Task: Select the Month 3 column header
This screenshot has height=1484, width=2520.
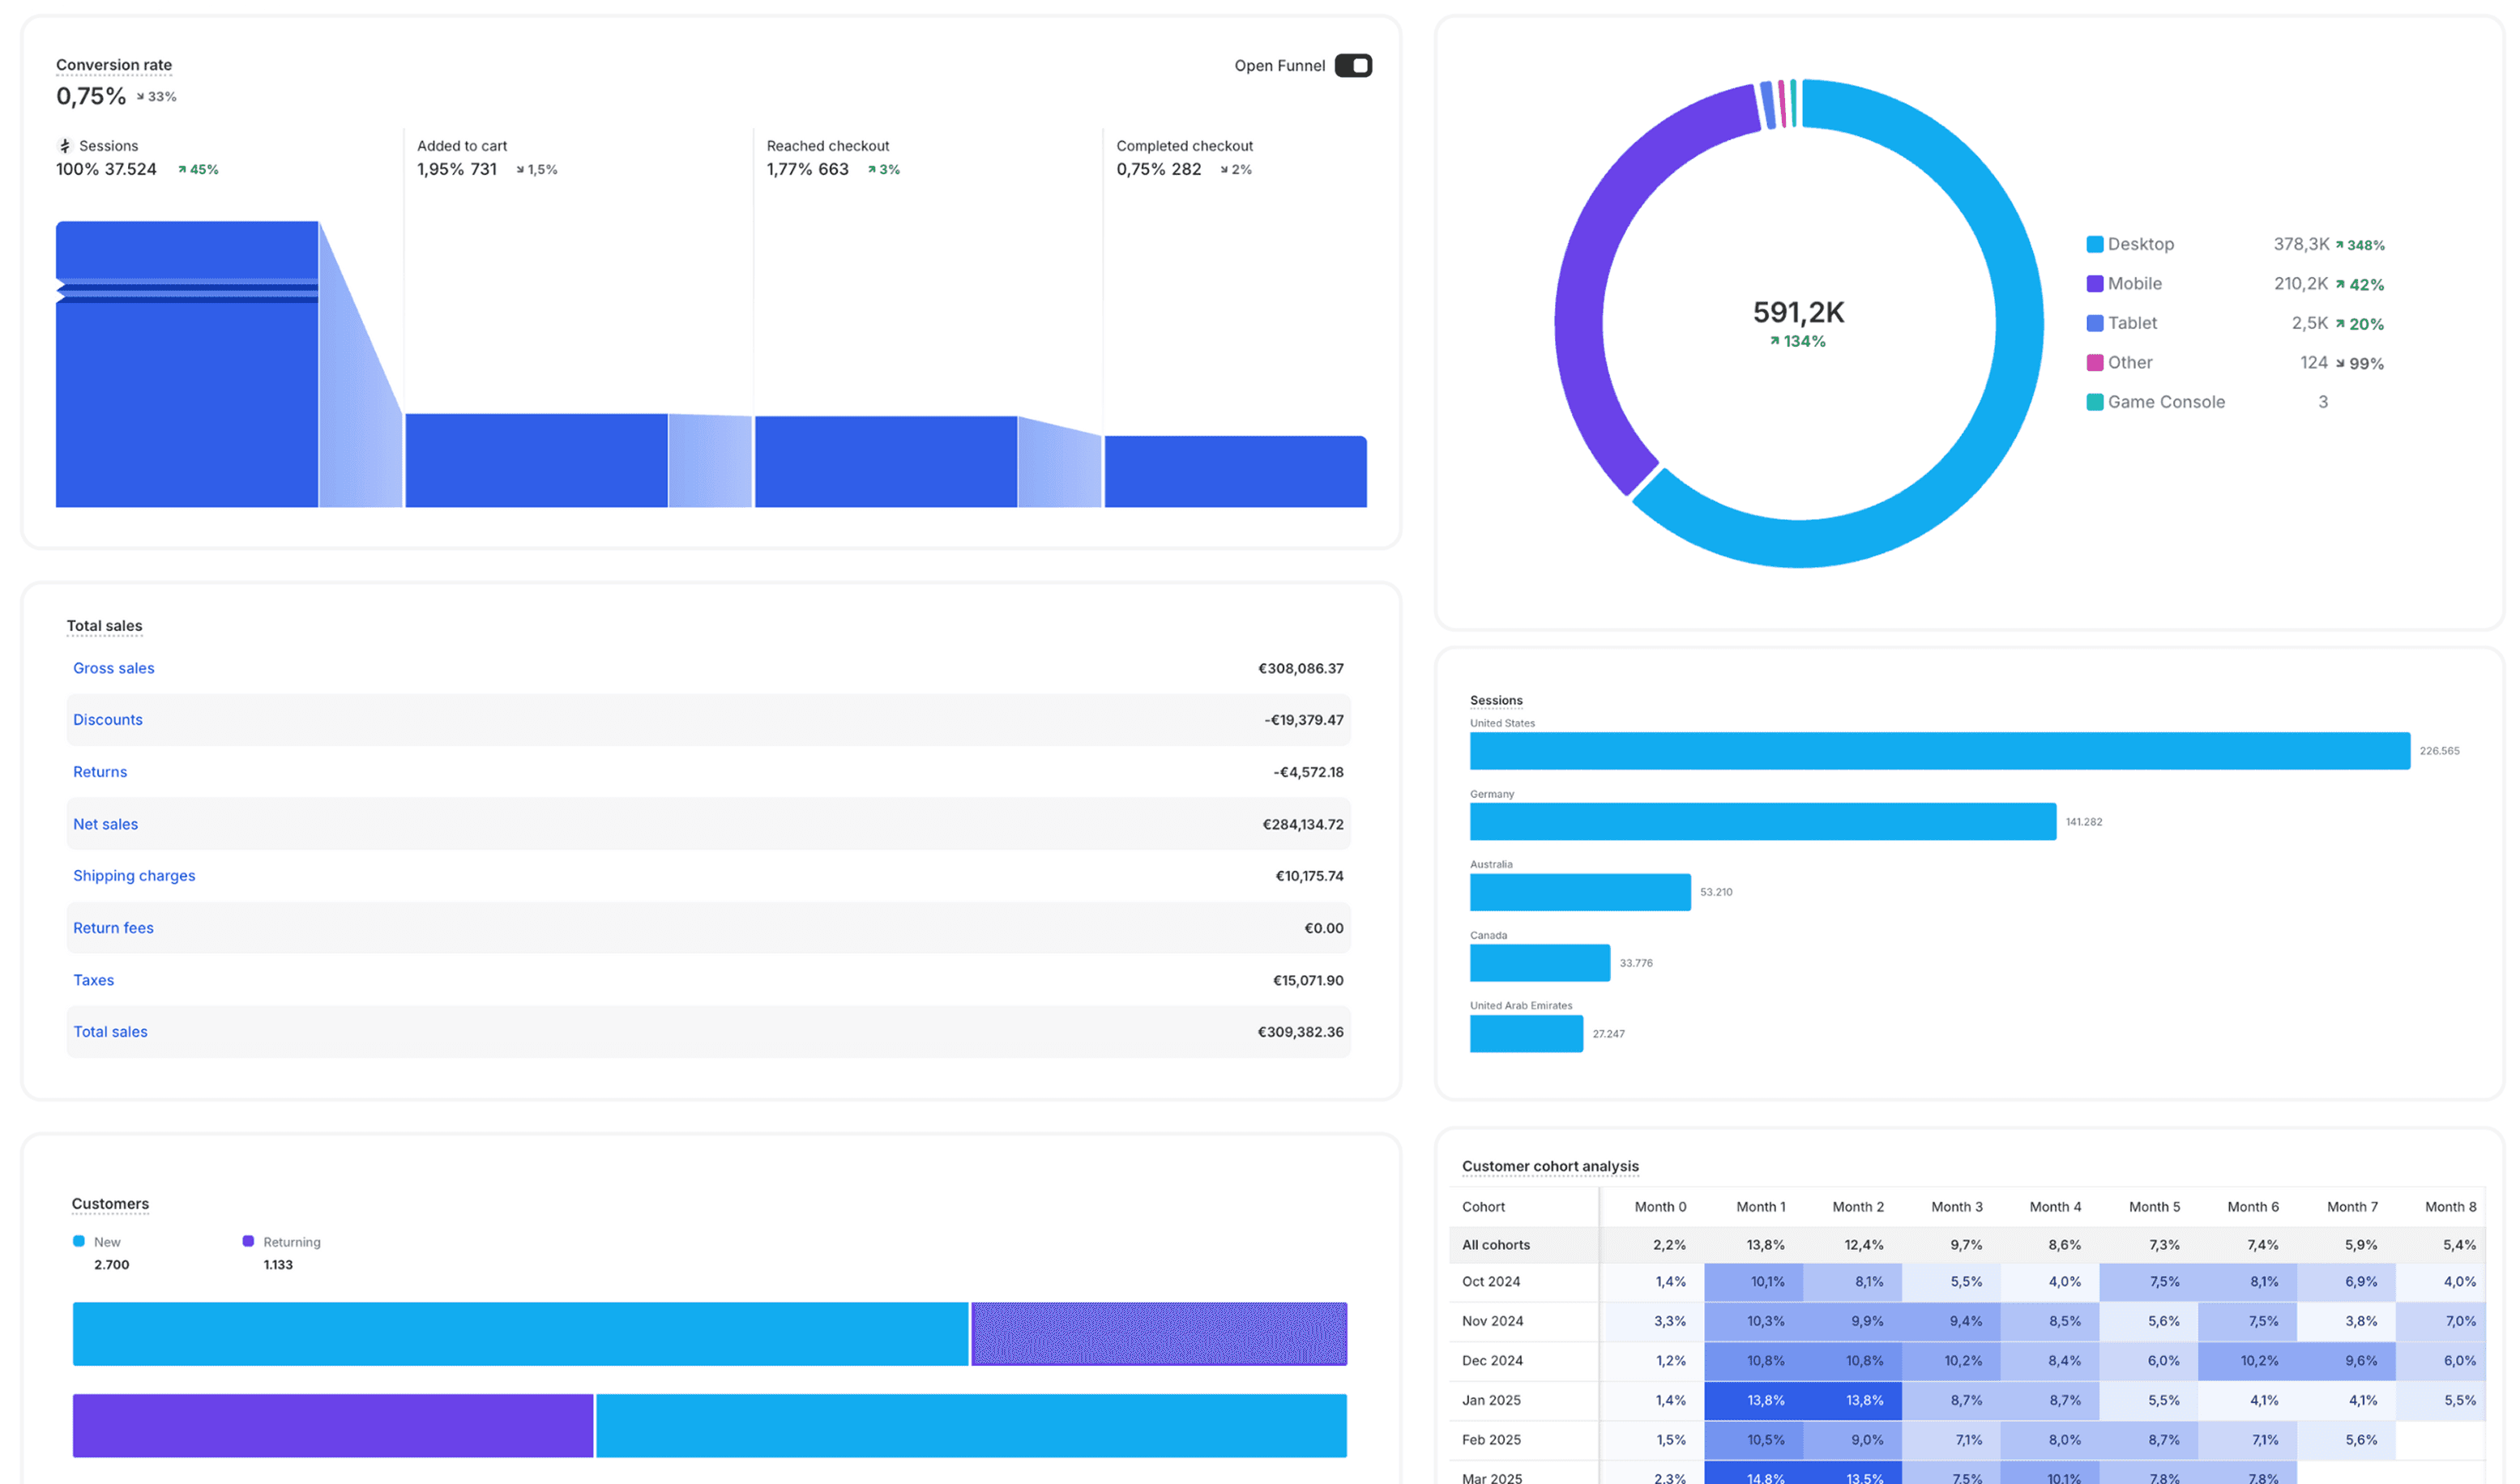Action: tap(1956, 1207)
